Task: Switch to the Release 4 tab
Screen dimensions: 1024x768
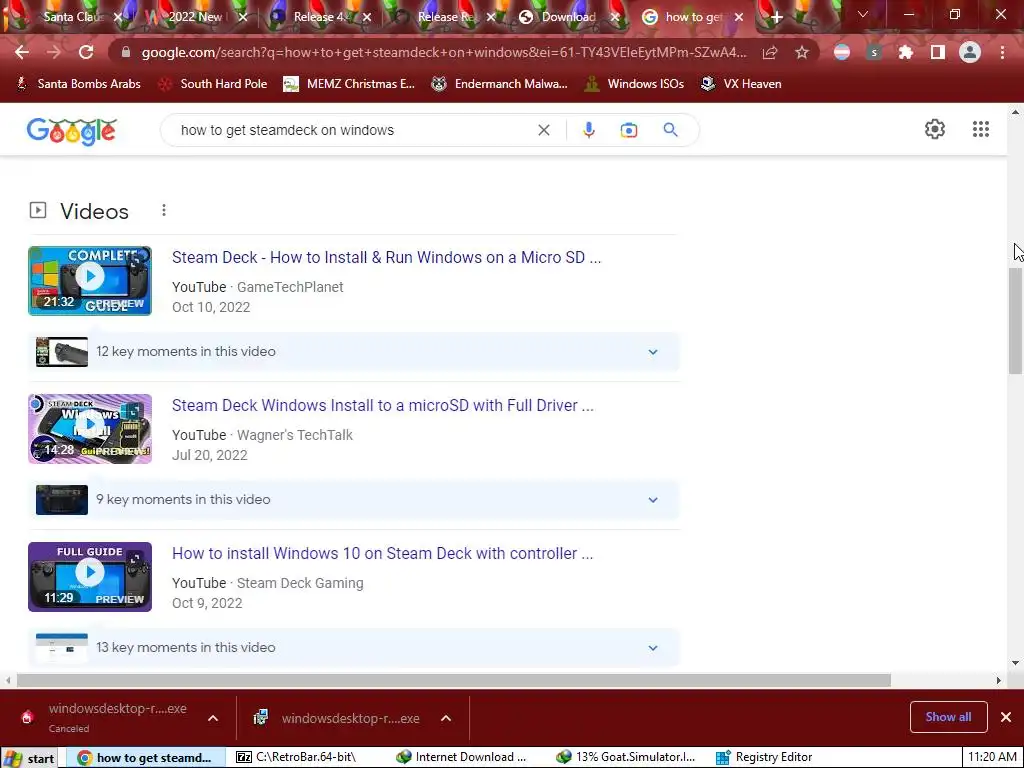Action: click(319, 17)
